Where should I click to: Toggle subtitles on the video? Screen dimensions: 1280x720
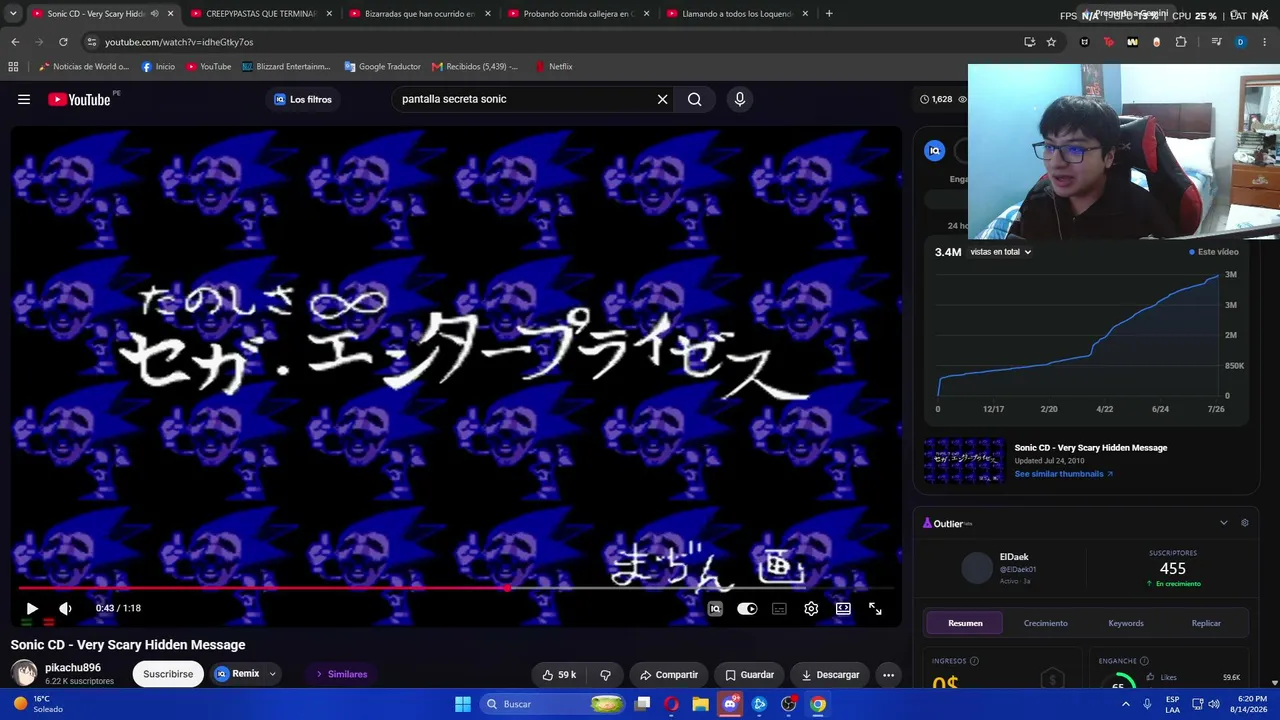coord(779,608)
